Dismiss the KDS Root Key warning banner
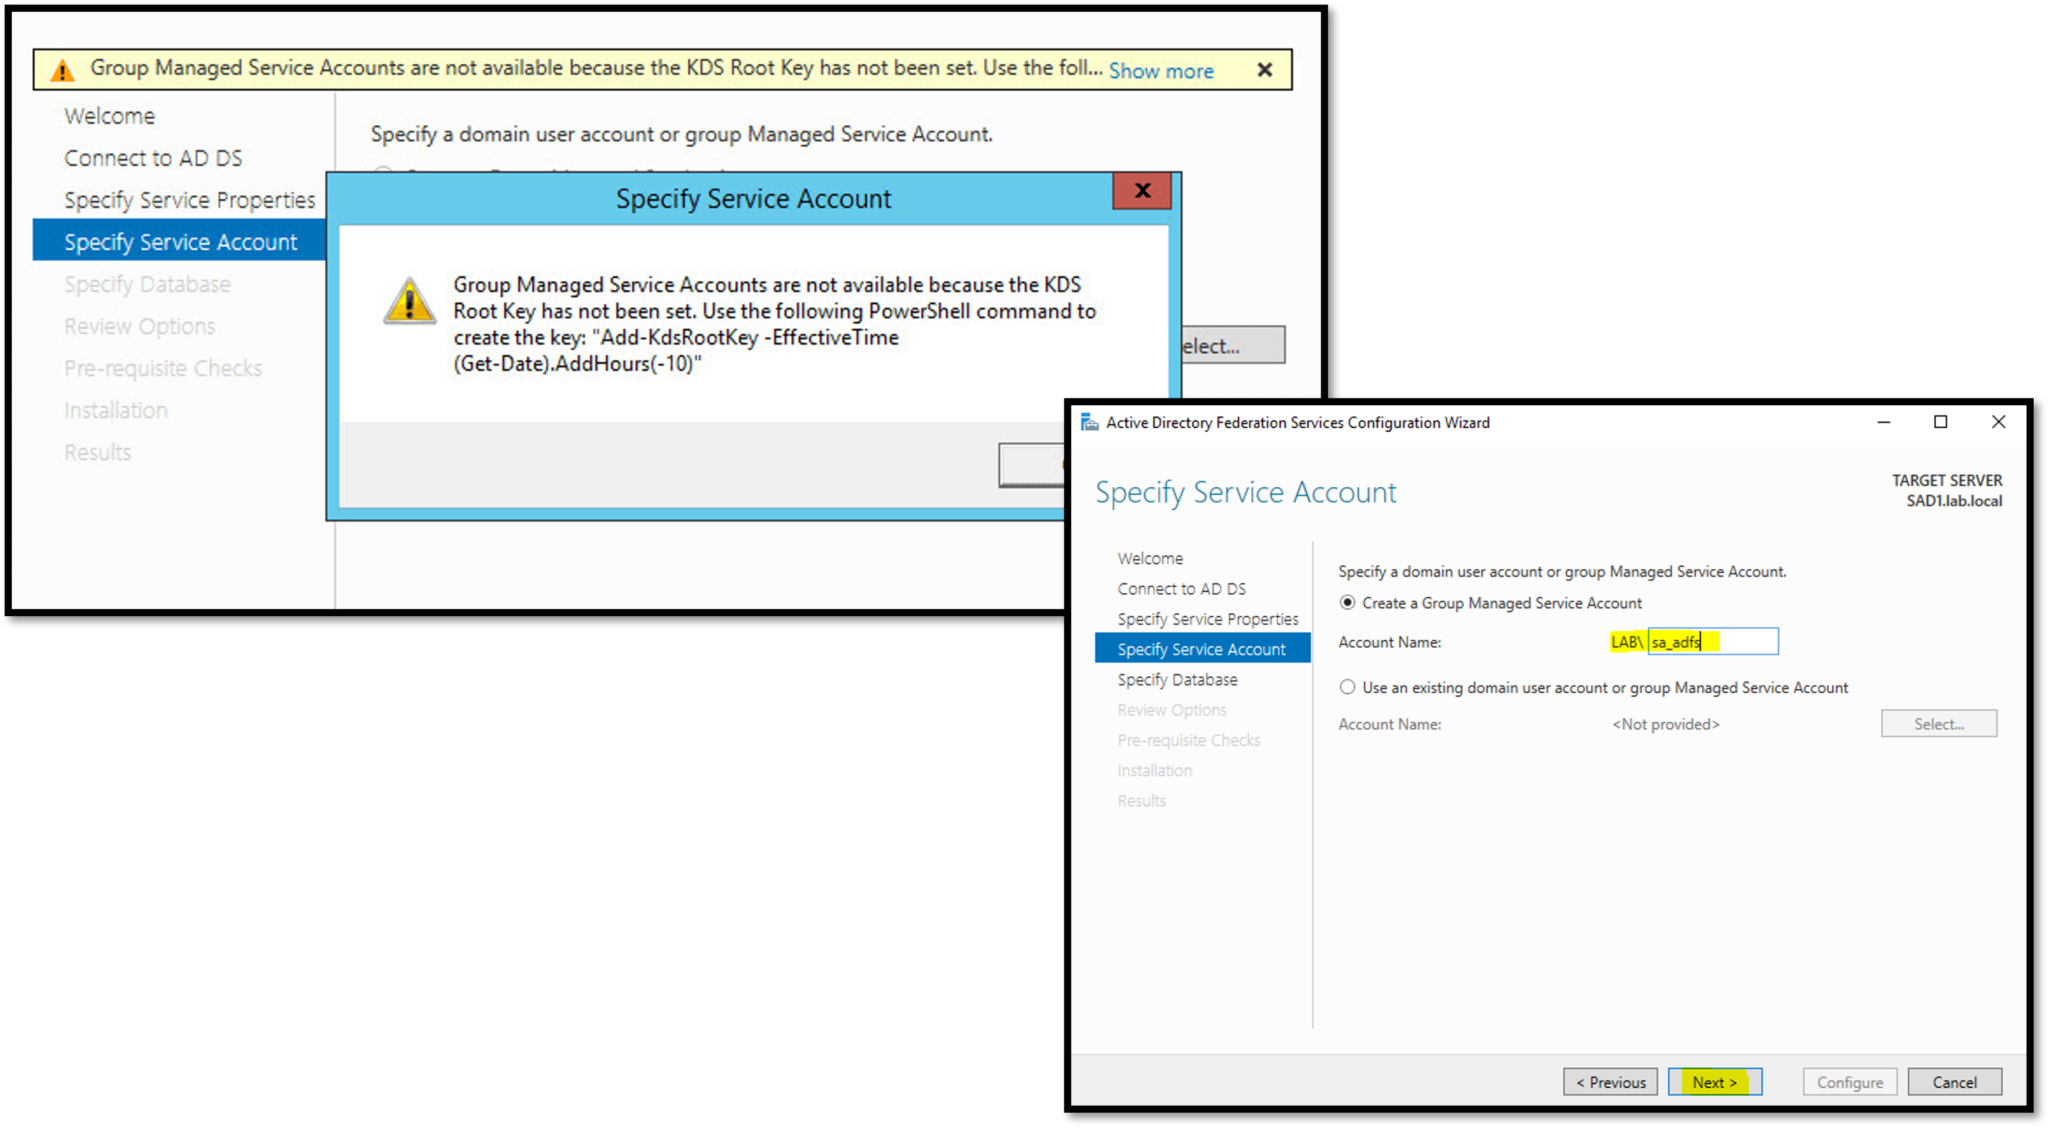 (x=1264, y=69)
